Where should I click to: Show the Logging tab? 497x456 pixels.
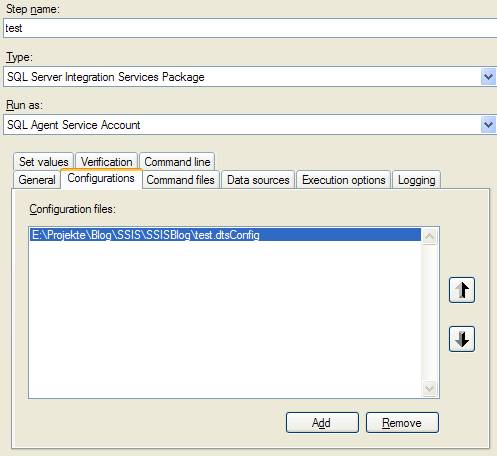pos(416,180)
